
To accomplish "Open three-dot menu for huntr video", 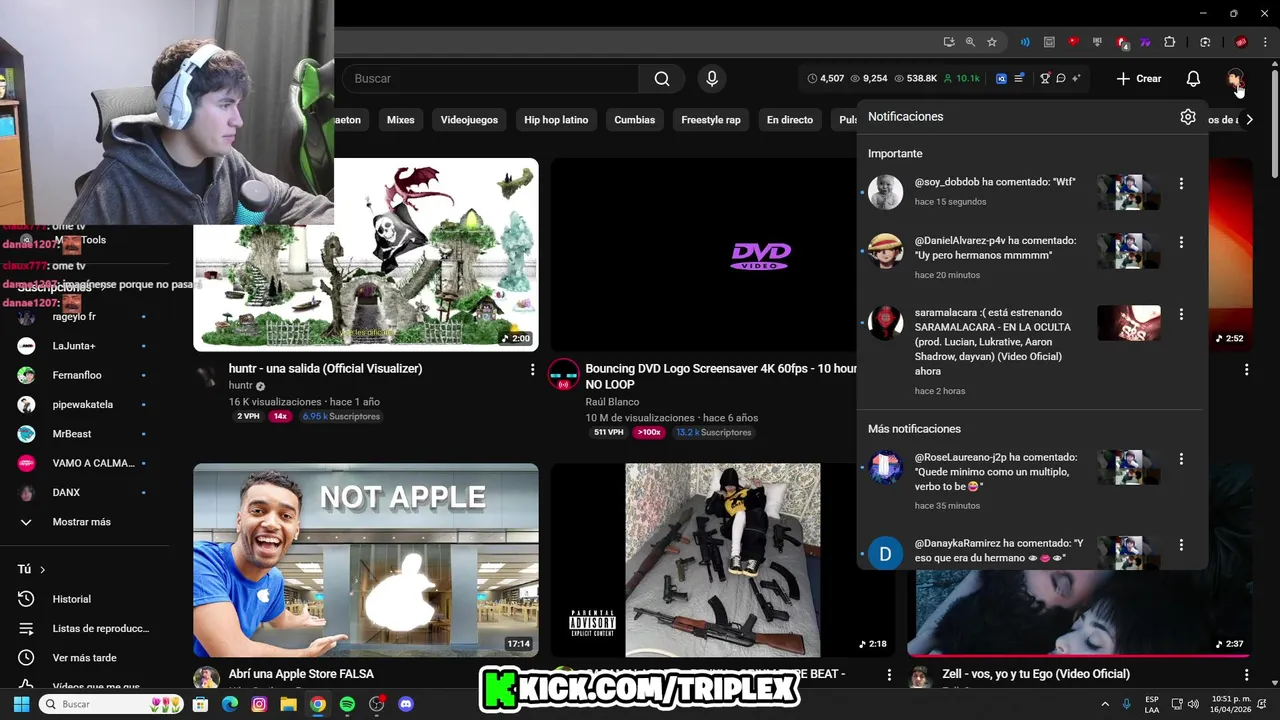I will coord(532,370).
